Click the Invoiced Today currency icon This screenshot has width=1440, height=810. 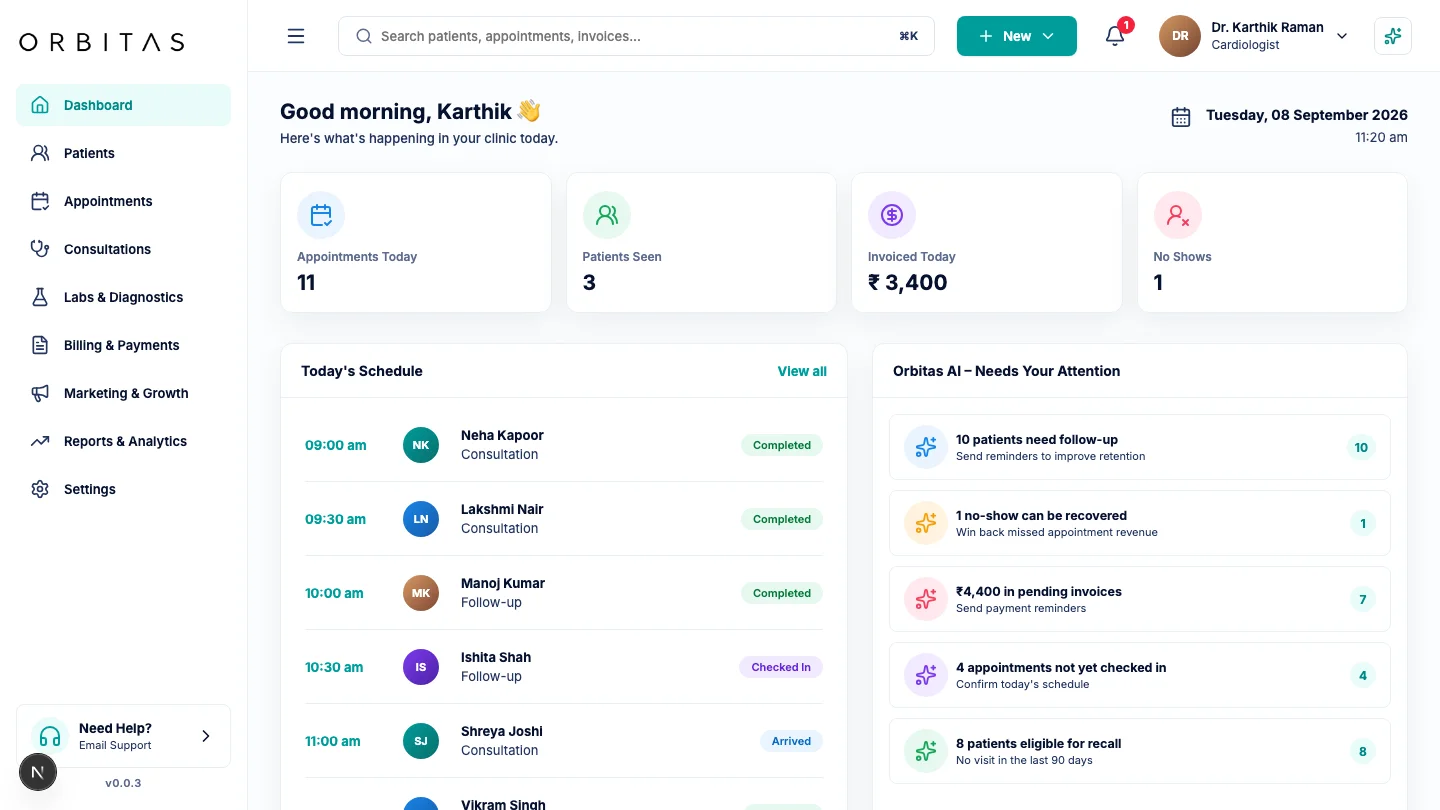(x=892, y=215)
